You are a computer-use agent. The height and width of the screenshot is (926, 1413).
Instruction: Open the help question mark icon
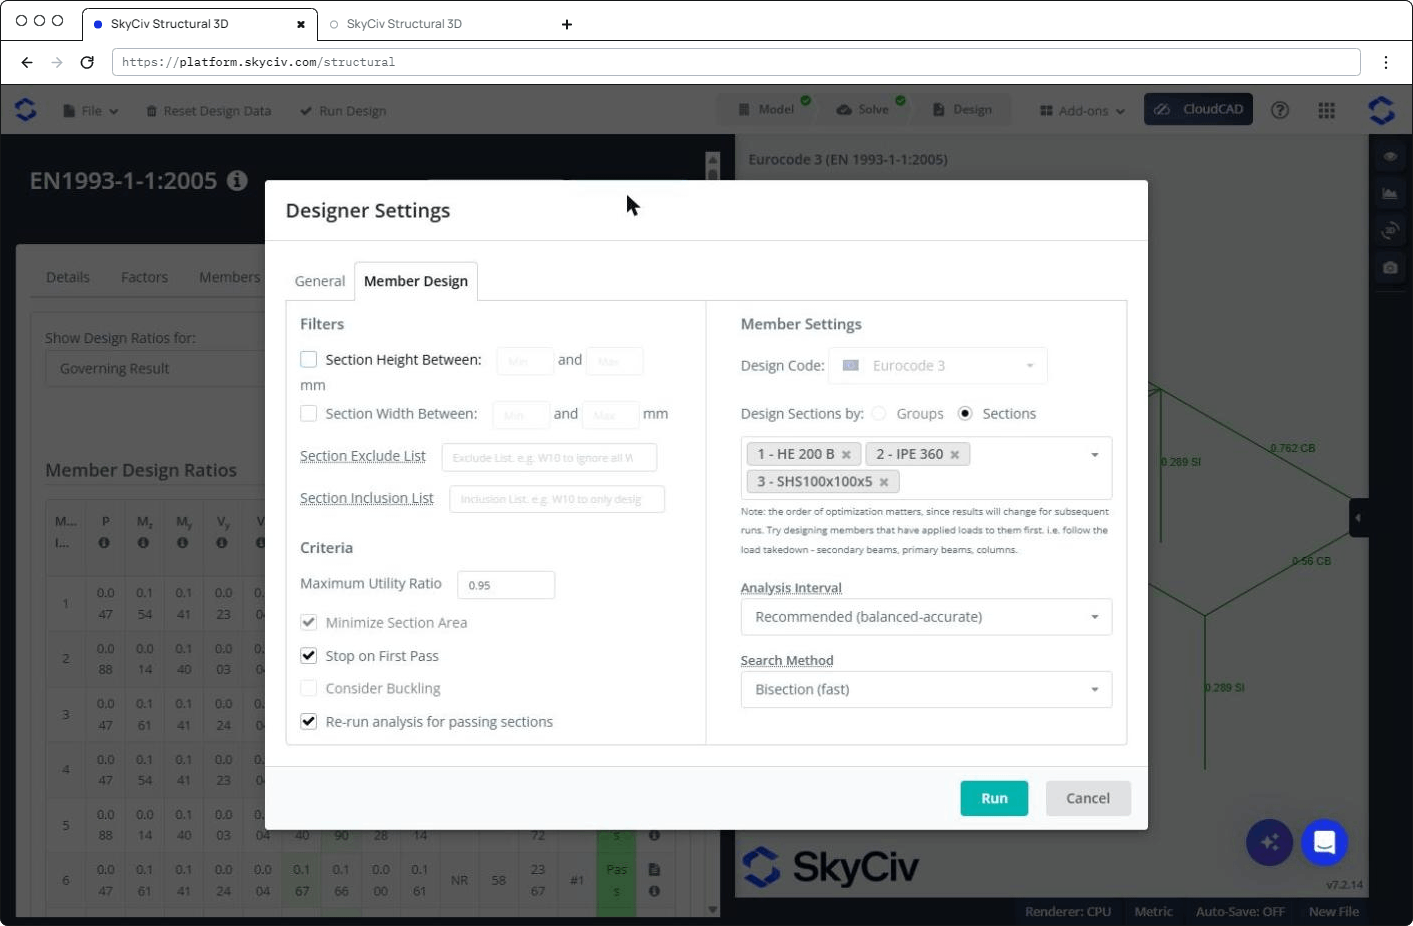[x=1280, y=111]
